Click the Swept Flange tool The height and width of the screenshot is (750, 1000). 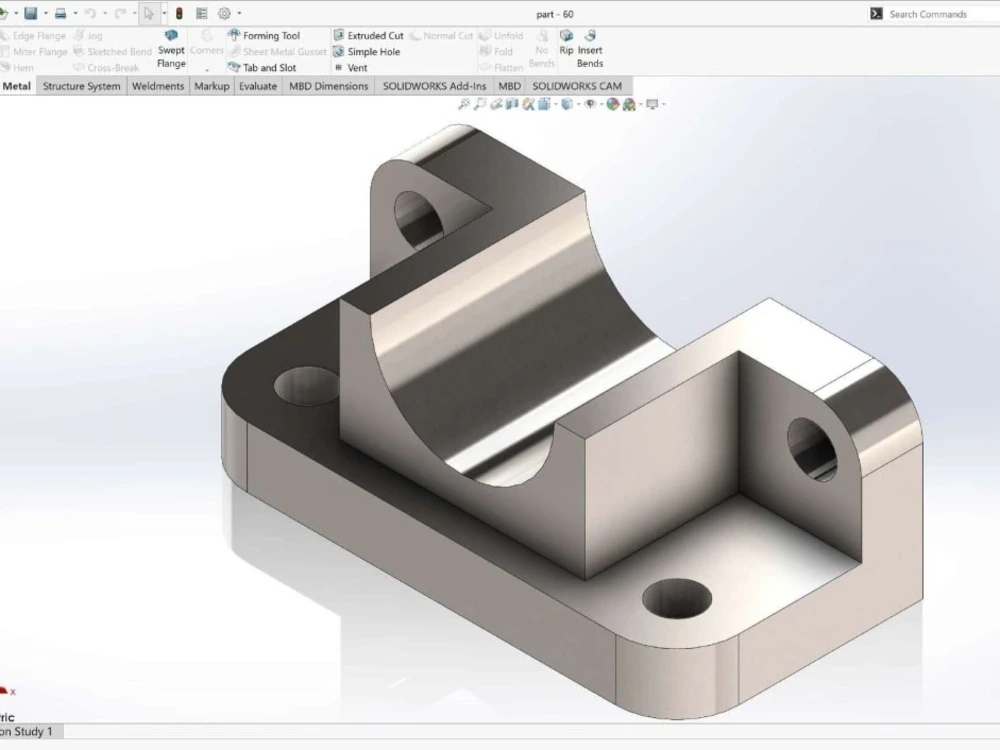[x=171, y=49]
